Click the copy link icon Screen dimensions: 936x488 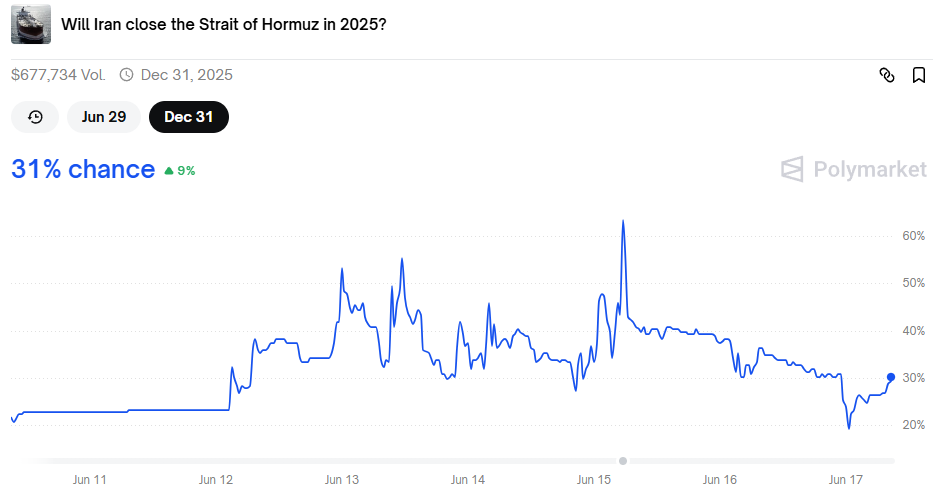pyautogui.click(x=886, y=75)
